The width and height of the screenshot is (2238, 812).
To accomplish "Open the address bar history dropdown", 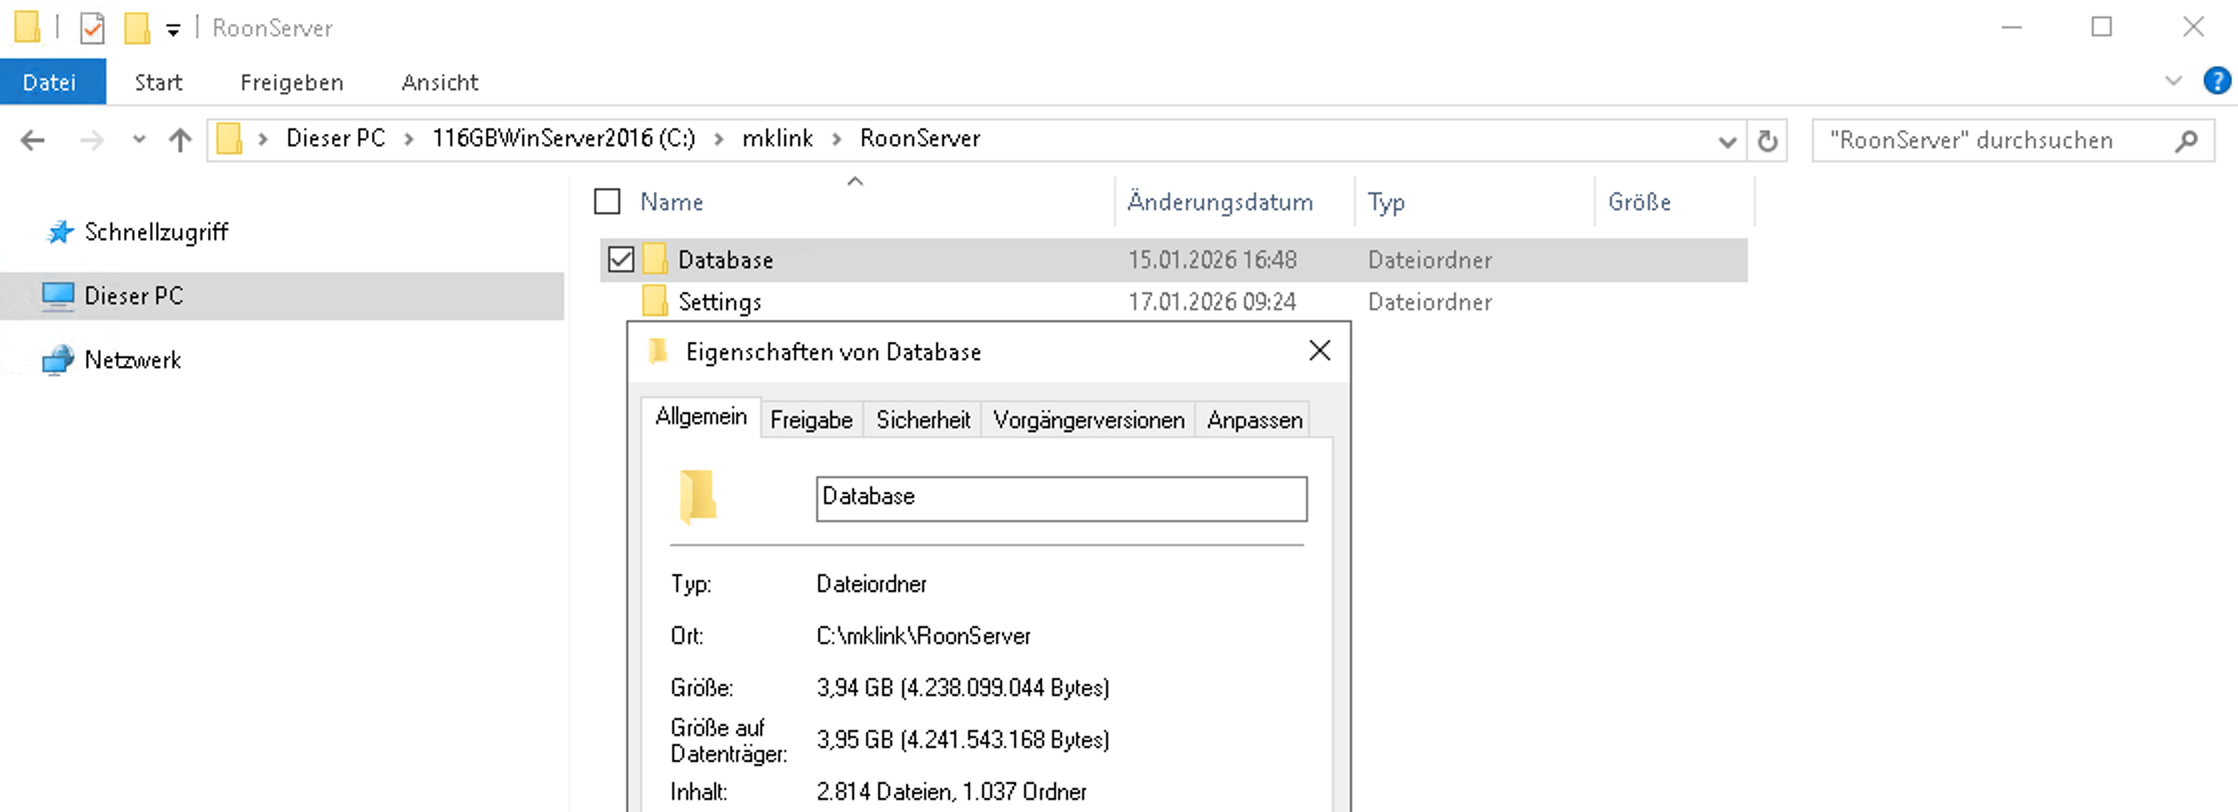I will (1727, 141).
